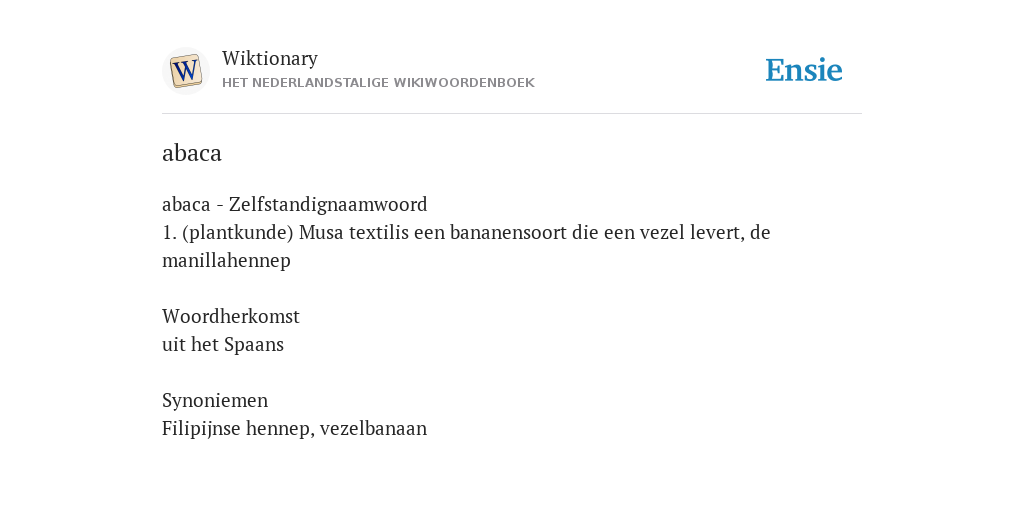Select 'Het Nederlandstalige Wikiwoordenboek' subtitle
Image resolution: width=1024 pixels, height=512 pixels.
pyautogui.click(x=378, y=83)
